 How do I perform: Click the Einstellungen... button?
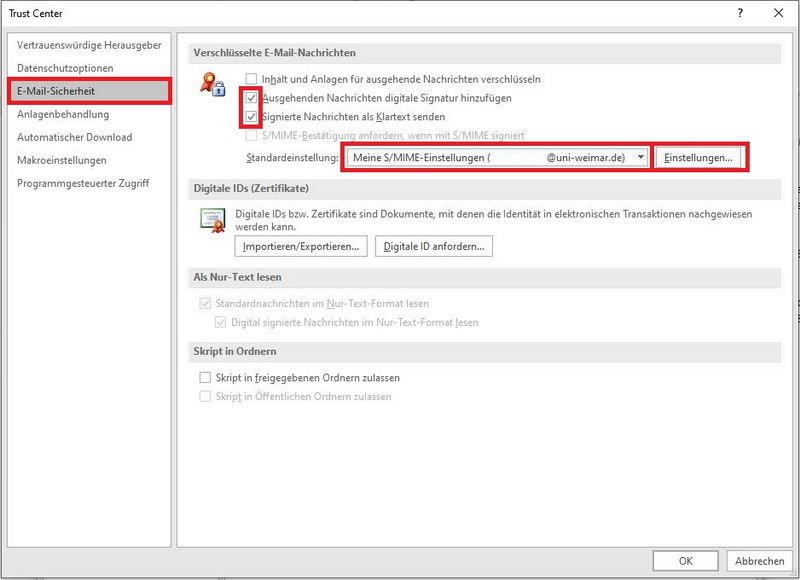(x=698, y=158)
